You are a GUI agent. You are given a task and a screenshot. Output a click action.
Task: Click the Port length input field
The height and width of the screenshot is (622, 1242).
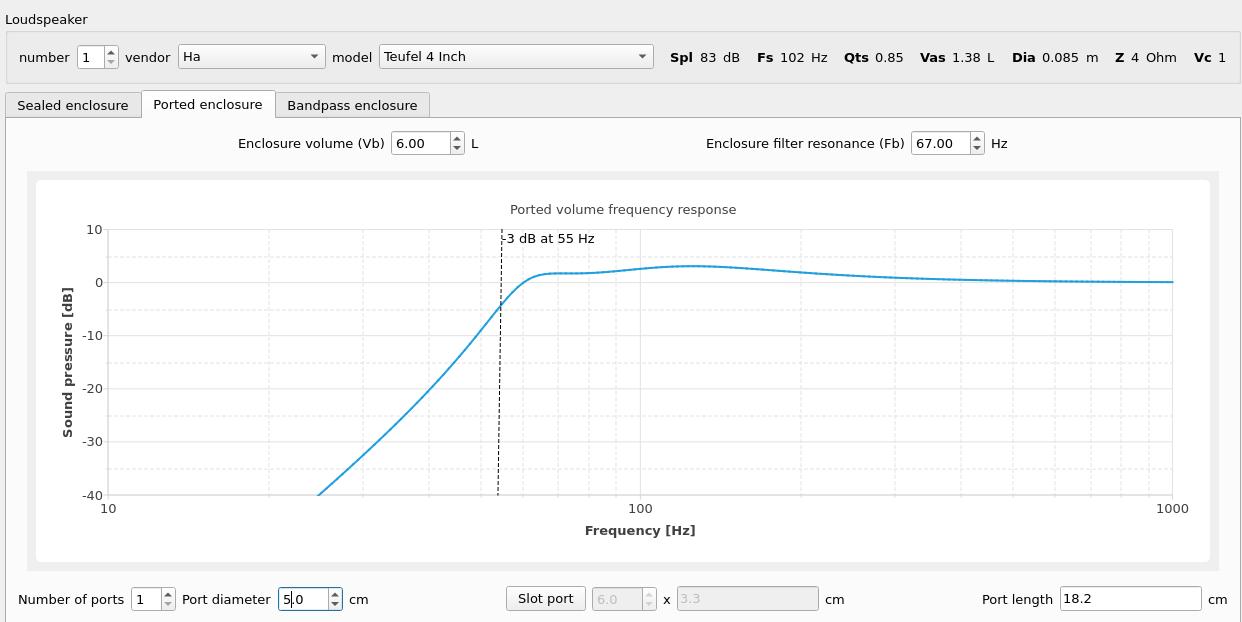(1130, 599)
